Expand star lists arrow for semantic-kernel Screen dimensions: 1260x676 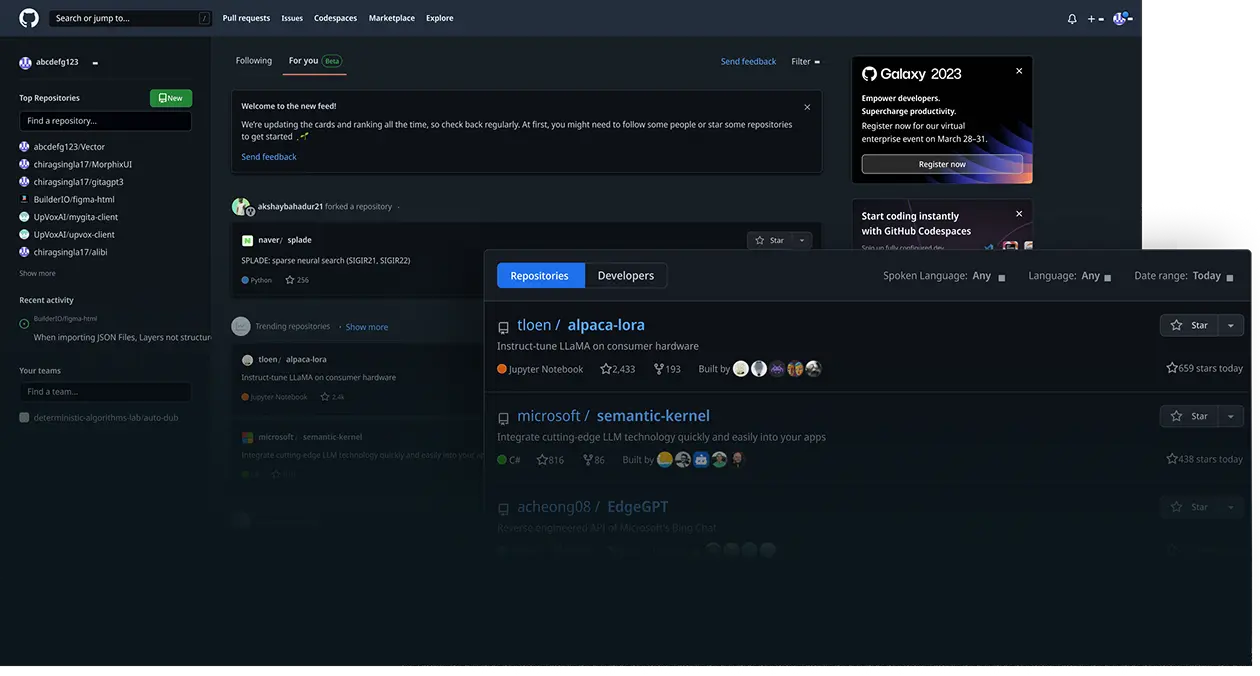1231,416
